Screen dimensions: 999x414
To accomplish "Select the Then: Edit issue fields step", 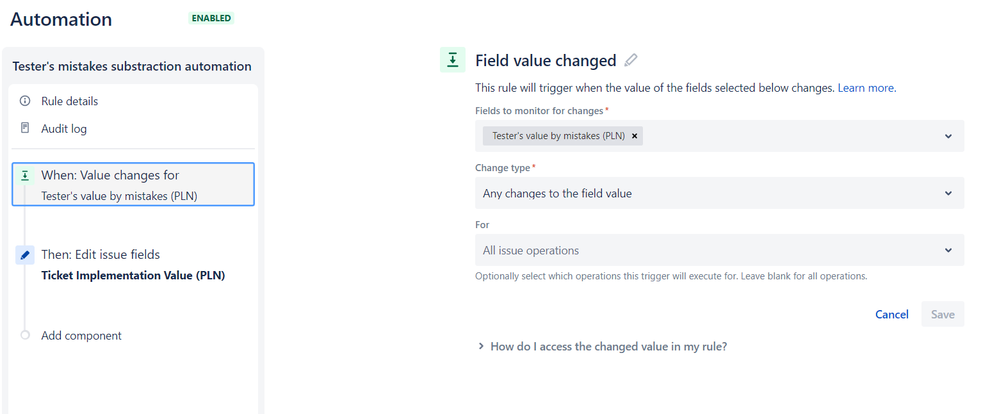I will (x=133, y=264).
